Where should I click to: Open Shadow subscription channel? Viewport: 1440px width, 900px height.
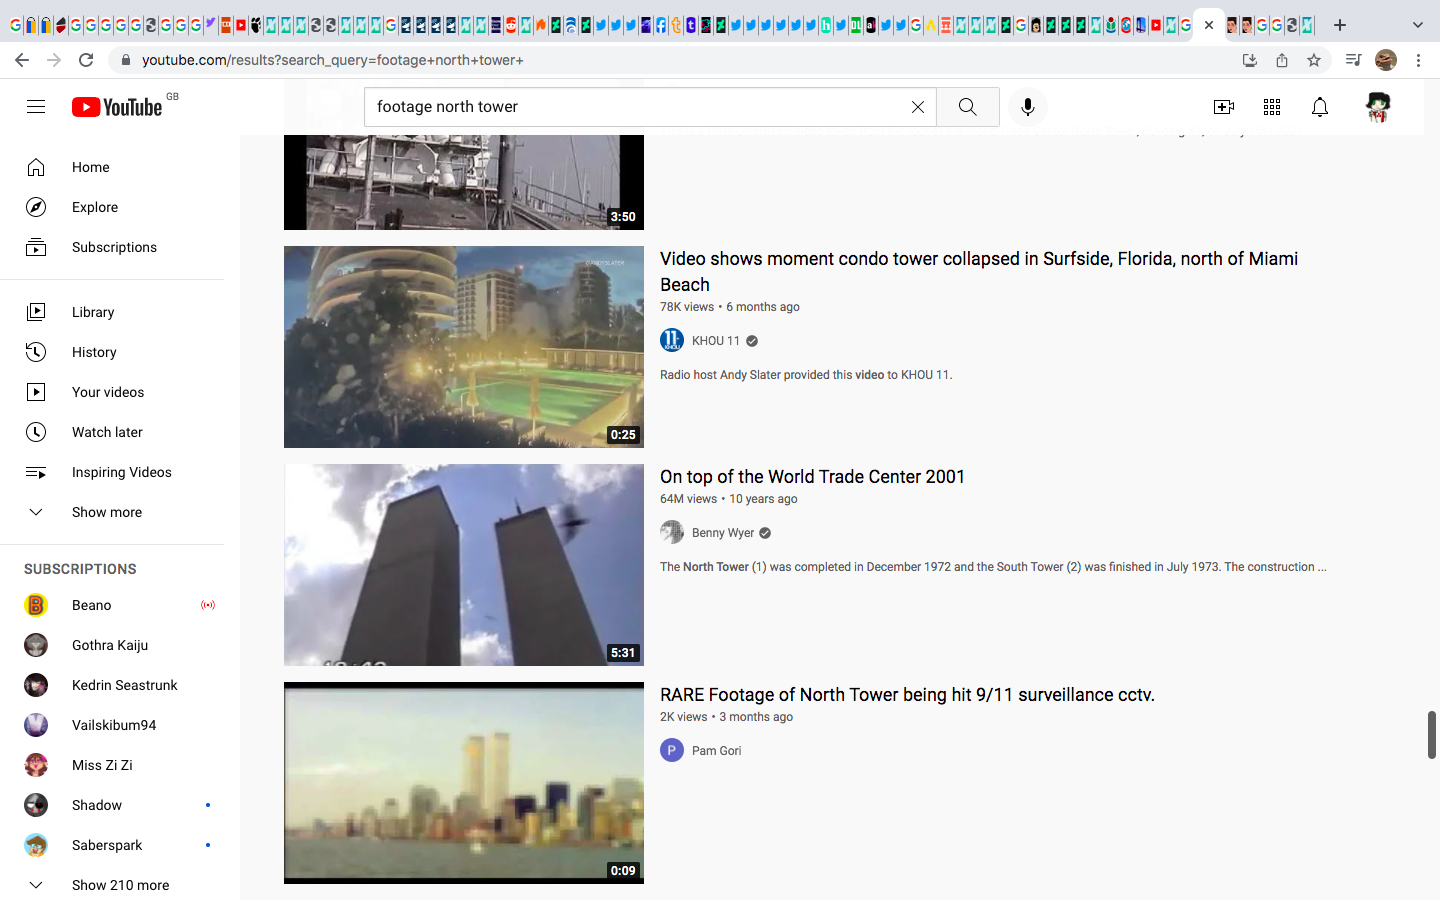(x=112, y=805)
